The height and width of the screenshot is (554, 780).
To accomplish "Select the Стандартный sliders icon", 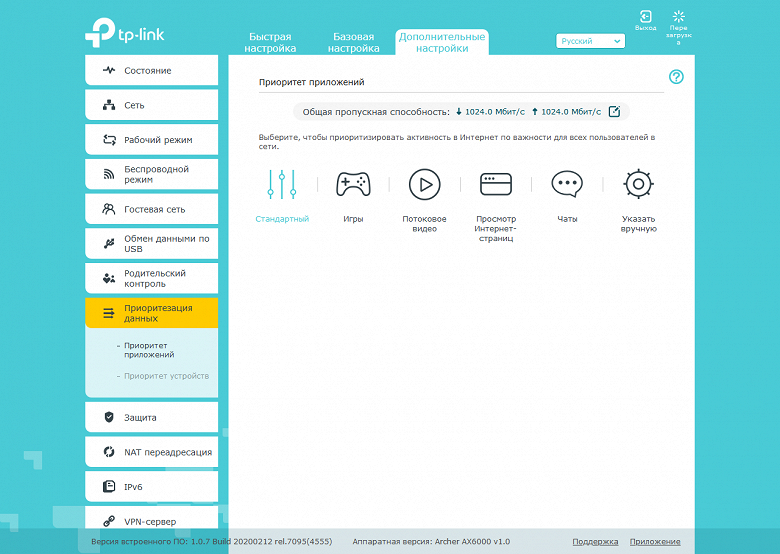I will tap(282, 185).
